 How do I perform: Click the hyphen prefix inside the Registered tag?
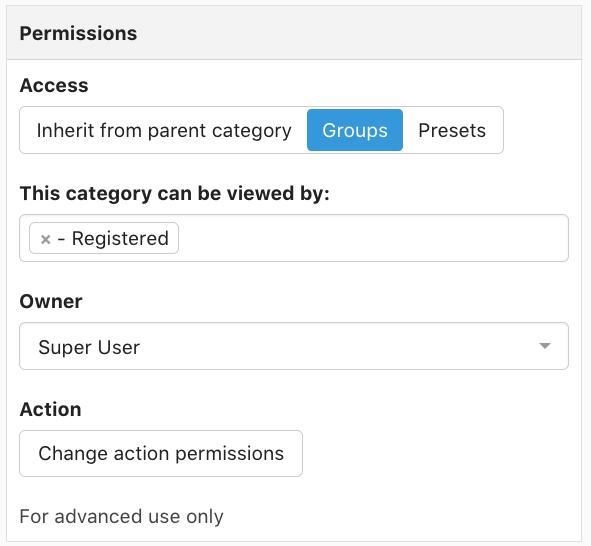61,240
